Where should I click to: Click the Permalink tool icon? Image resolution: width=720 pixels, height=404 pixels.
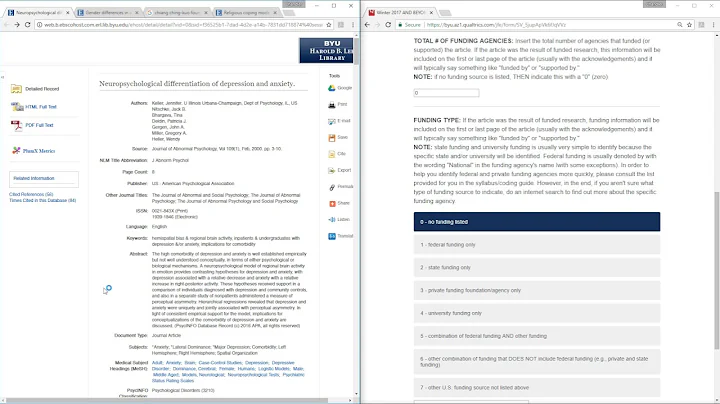(x=332, y=187)
